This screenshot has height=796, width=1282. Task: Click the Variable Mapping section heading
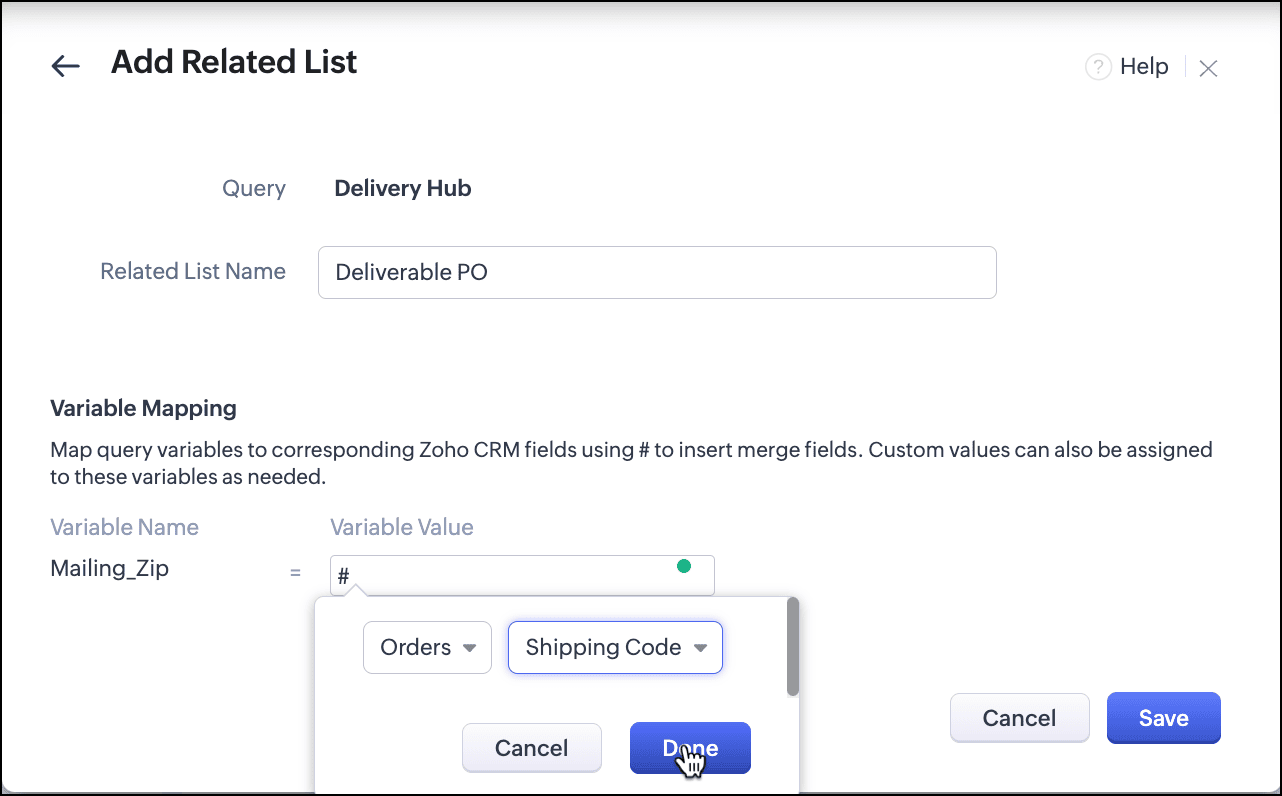(143, 408)
